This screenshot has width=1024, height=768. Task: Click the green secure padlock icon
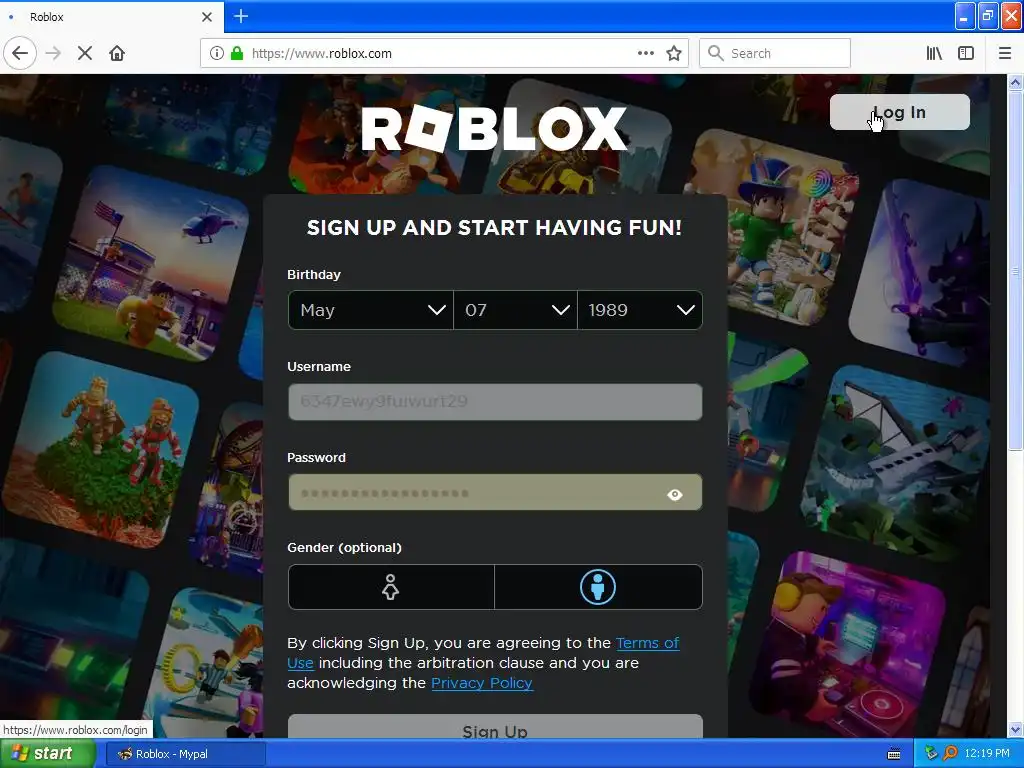coord(236,53)
